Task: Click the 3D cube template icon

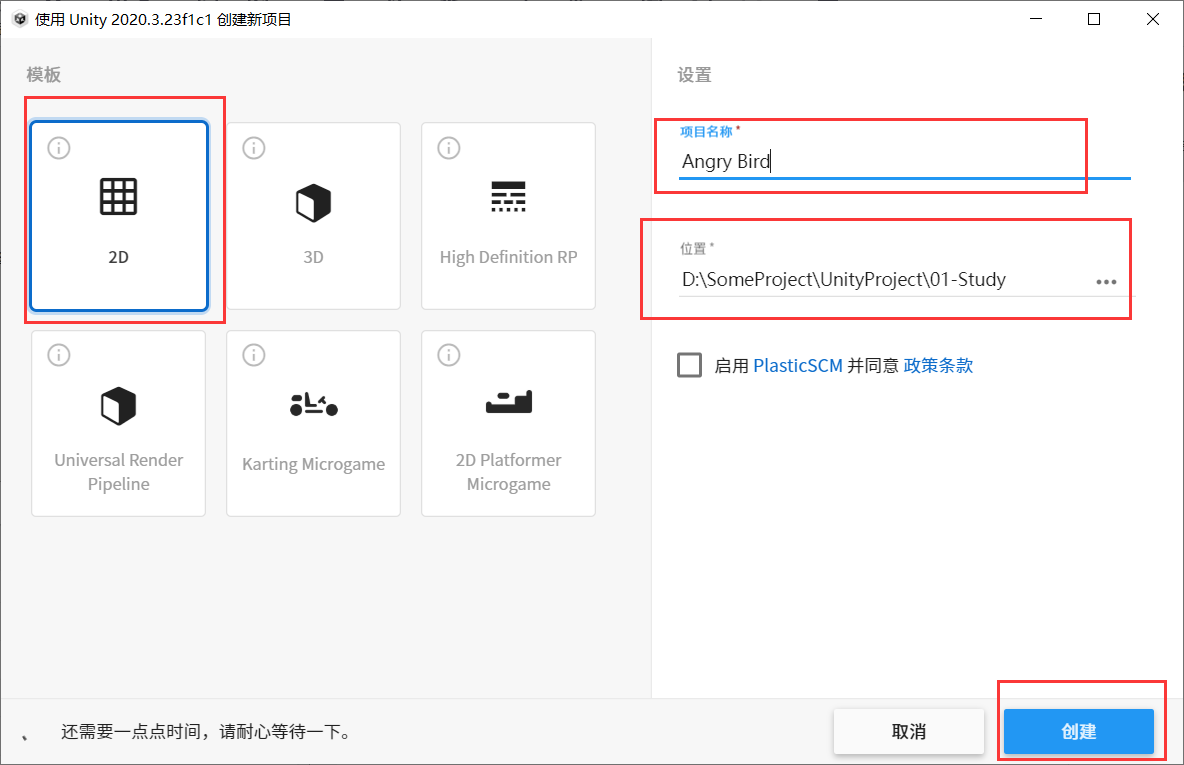Action: [313, 202]
